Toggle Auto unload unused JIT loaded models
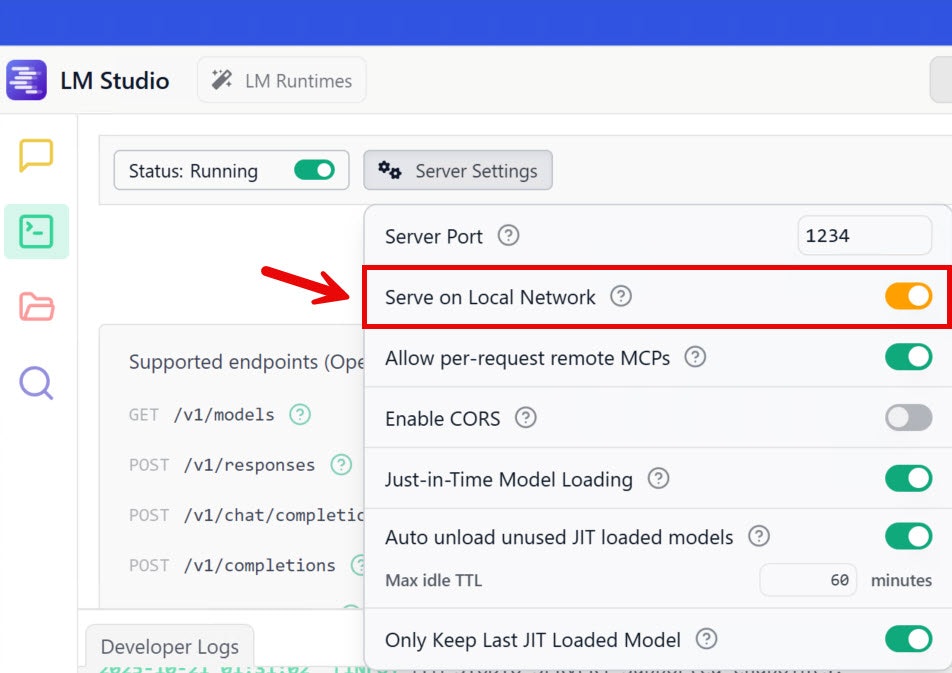 908,536
